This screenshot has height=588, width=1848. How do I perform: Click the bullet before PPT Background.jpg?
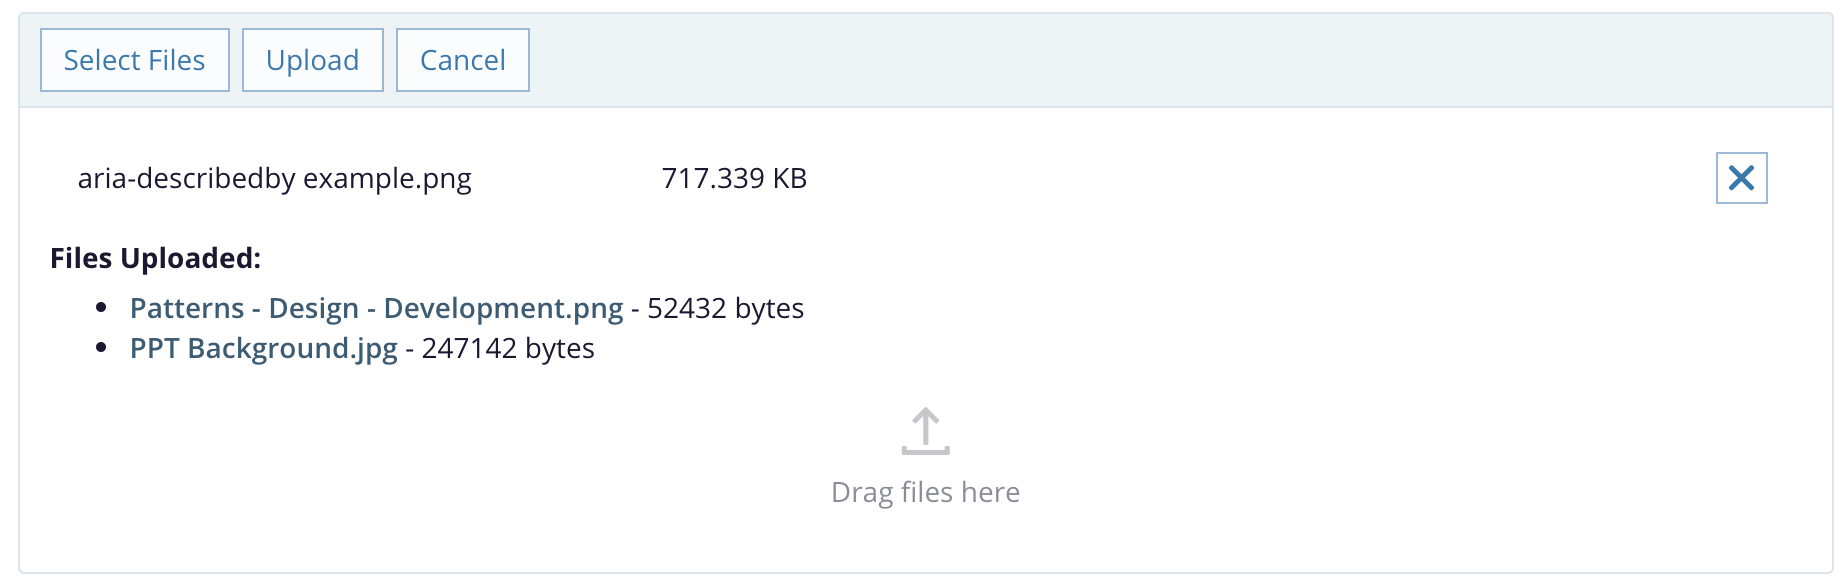[101, 348]
